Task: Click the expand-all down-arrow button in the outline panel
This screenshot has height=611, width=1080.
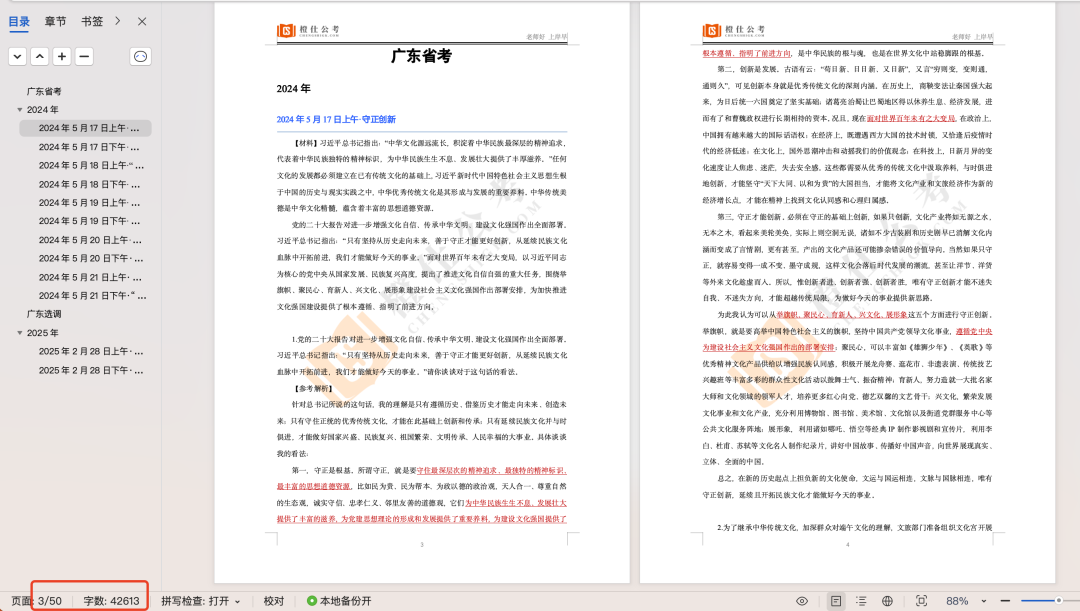Action: click(17, 56)
